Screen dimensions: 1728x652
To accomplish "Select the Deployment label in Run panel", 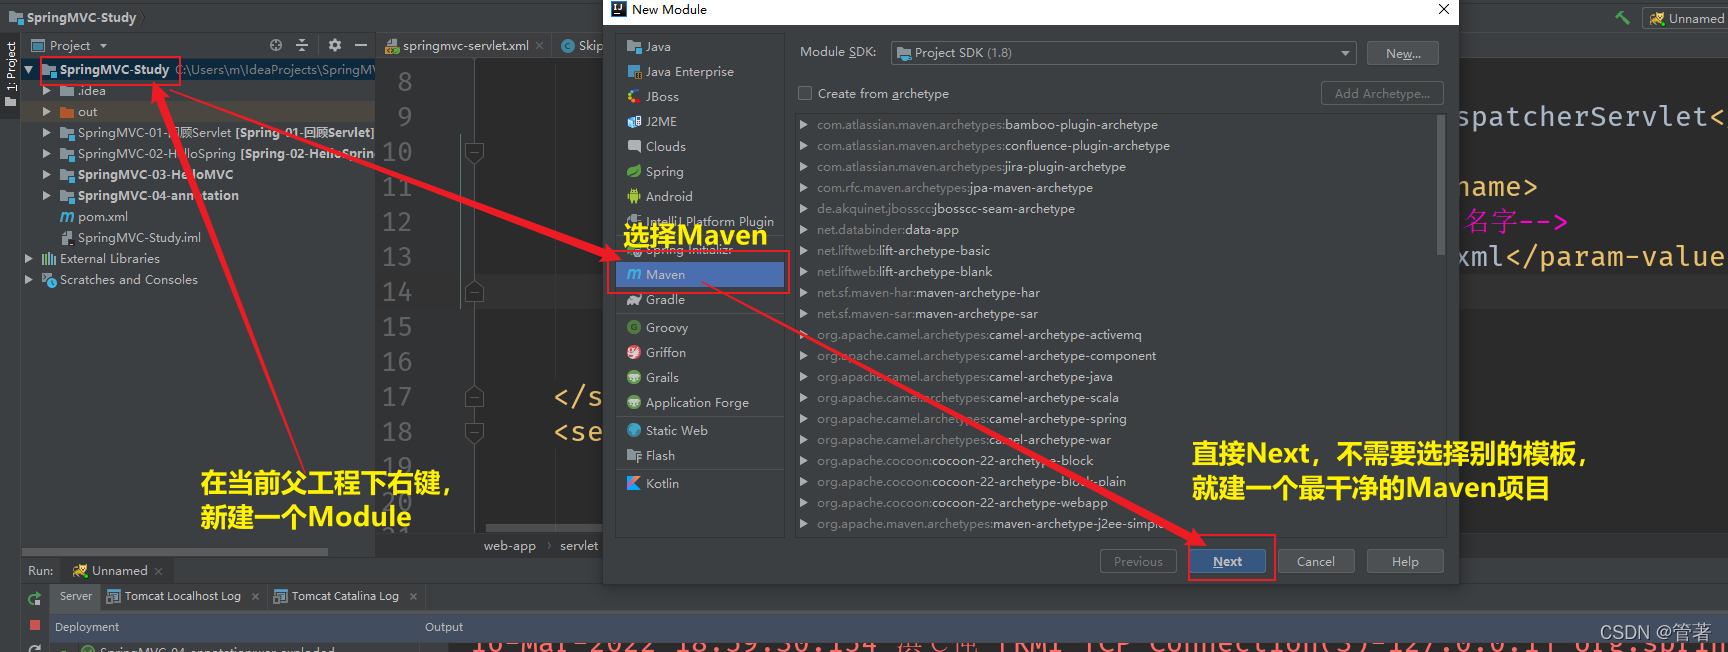I will pos(87,627).
